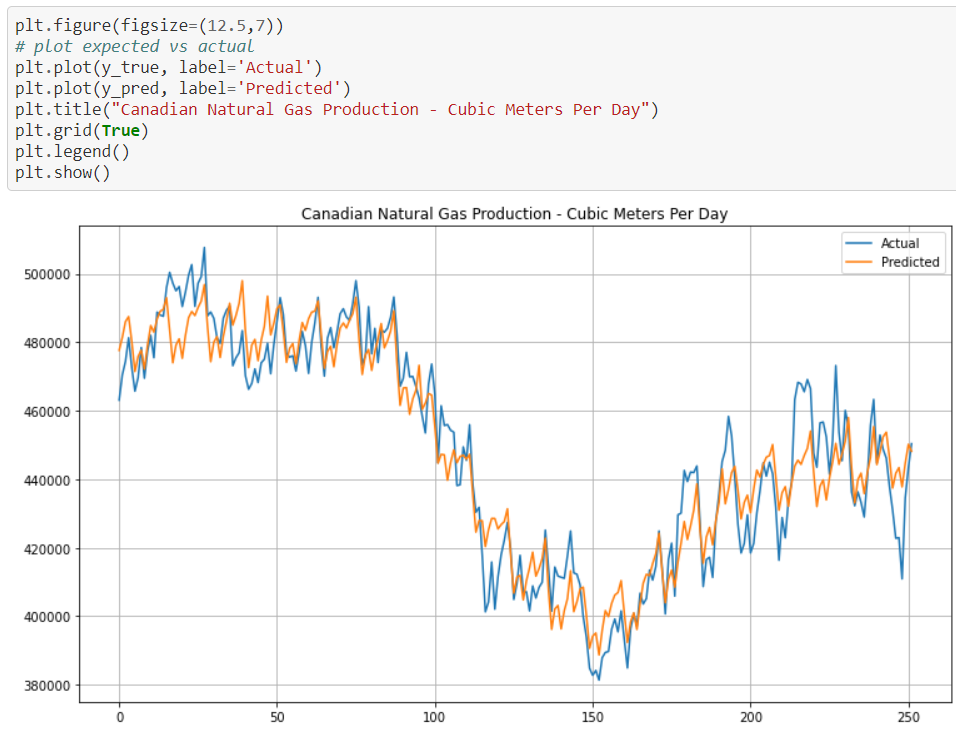Click the 480000 y-axis tick label
The width and height of the screenshot is (956, 743).
point(47,343)
